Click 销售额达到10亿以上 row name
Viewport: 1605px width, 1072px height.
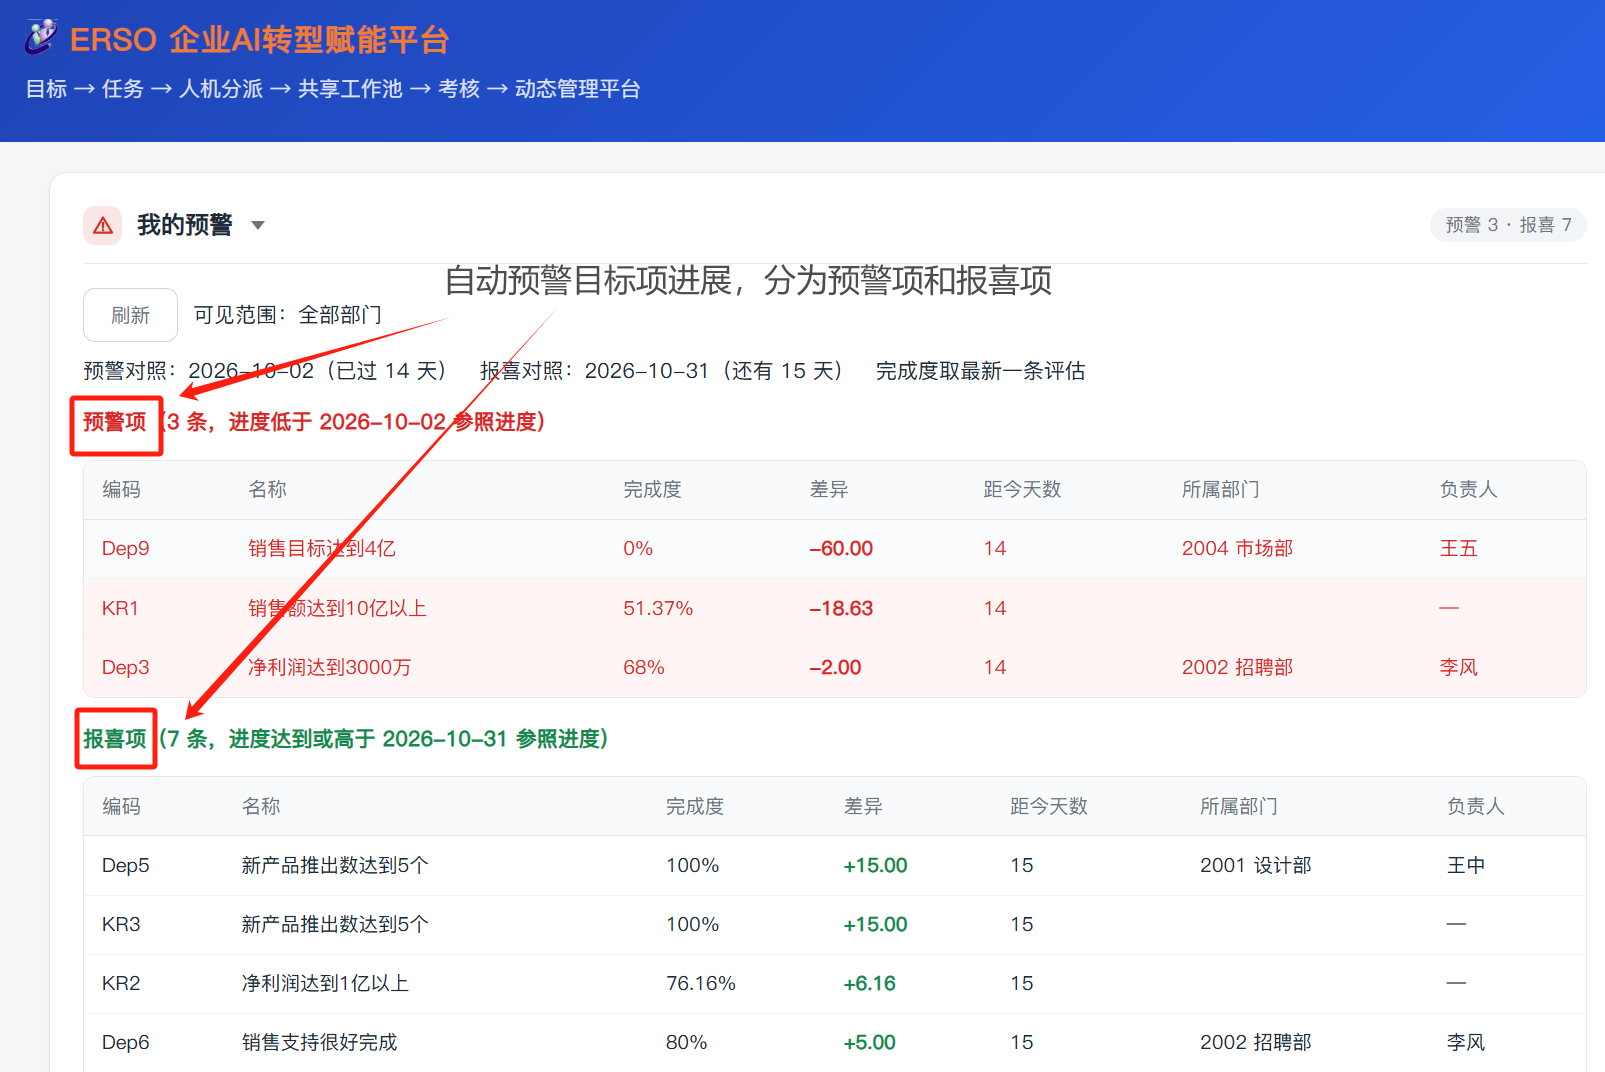(337, 608)
